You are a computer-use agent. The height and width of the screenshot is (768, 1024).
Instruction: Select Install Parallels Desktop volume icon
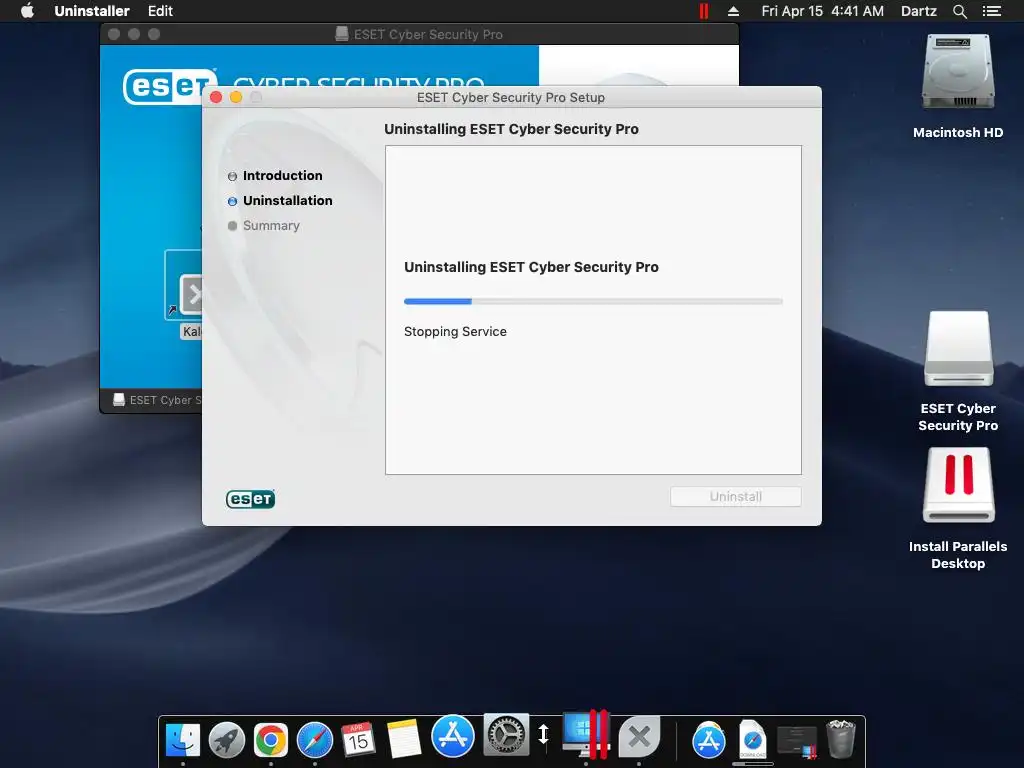[958, 485]
